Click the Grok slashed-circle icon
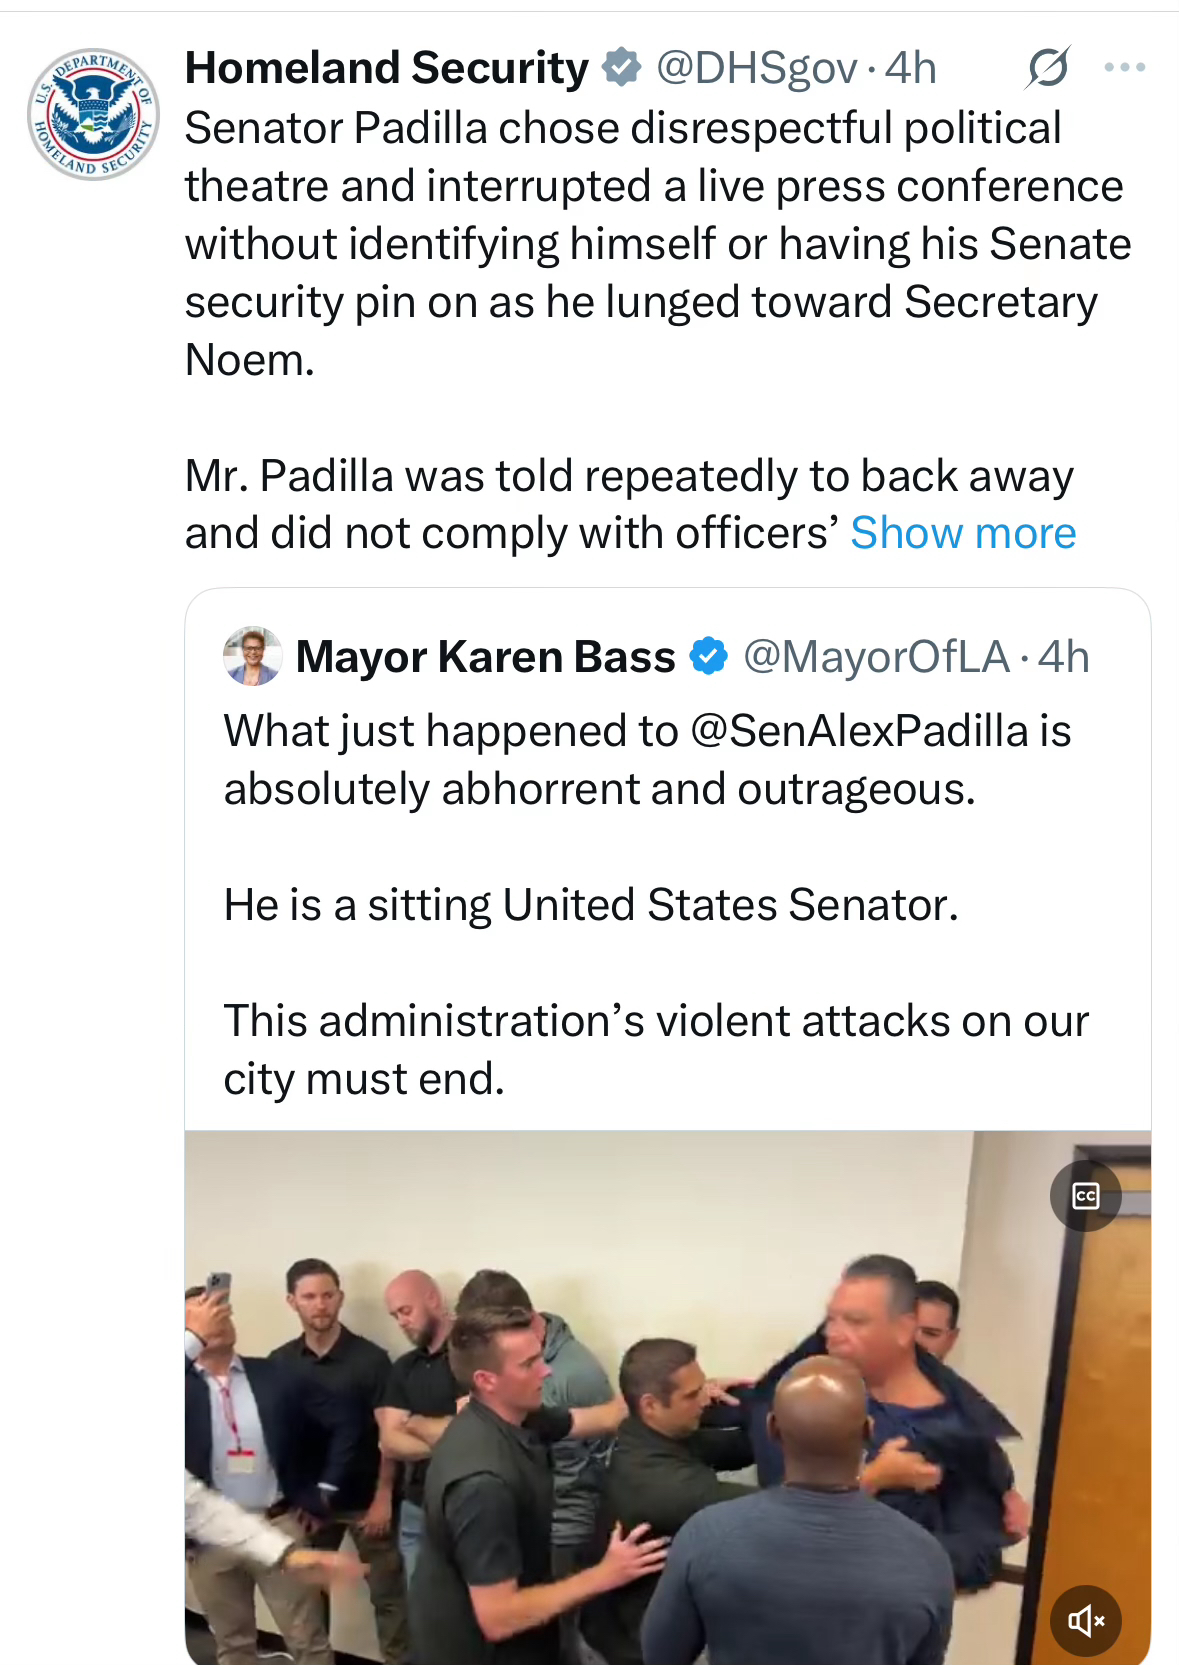 (1047, 67)
